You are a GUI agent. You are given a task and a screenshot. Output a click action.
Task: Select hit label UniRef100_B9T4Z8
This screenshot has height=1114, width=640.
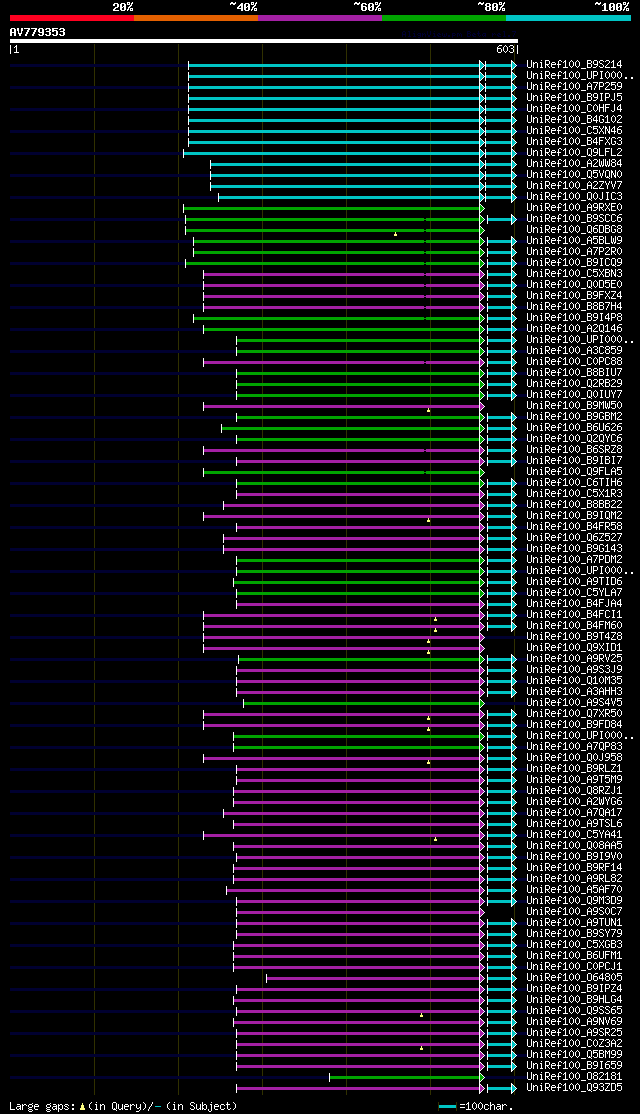(x=574, y=637)
